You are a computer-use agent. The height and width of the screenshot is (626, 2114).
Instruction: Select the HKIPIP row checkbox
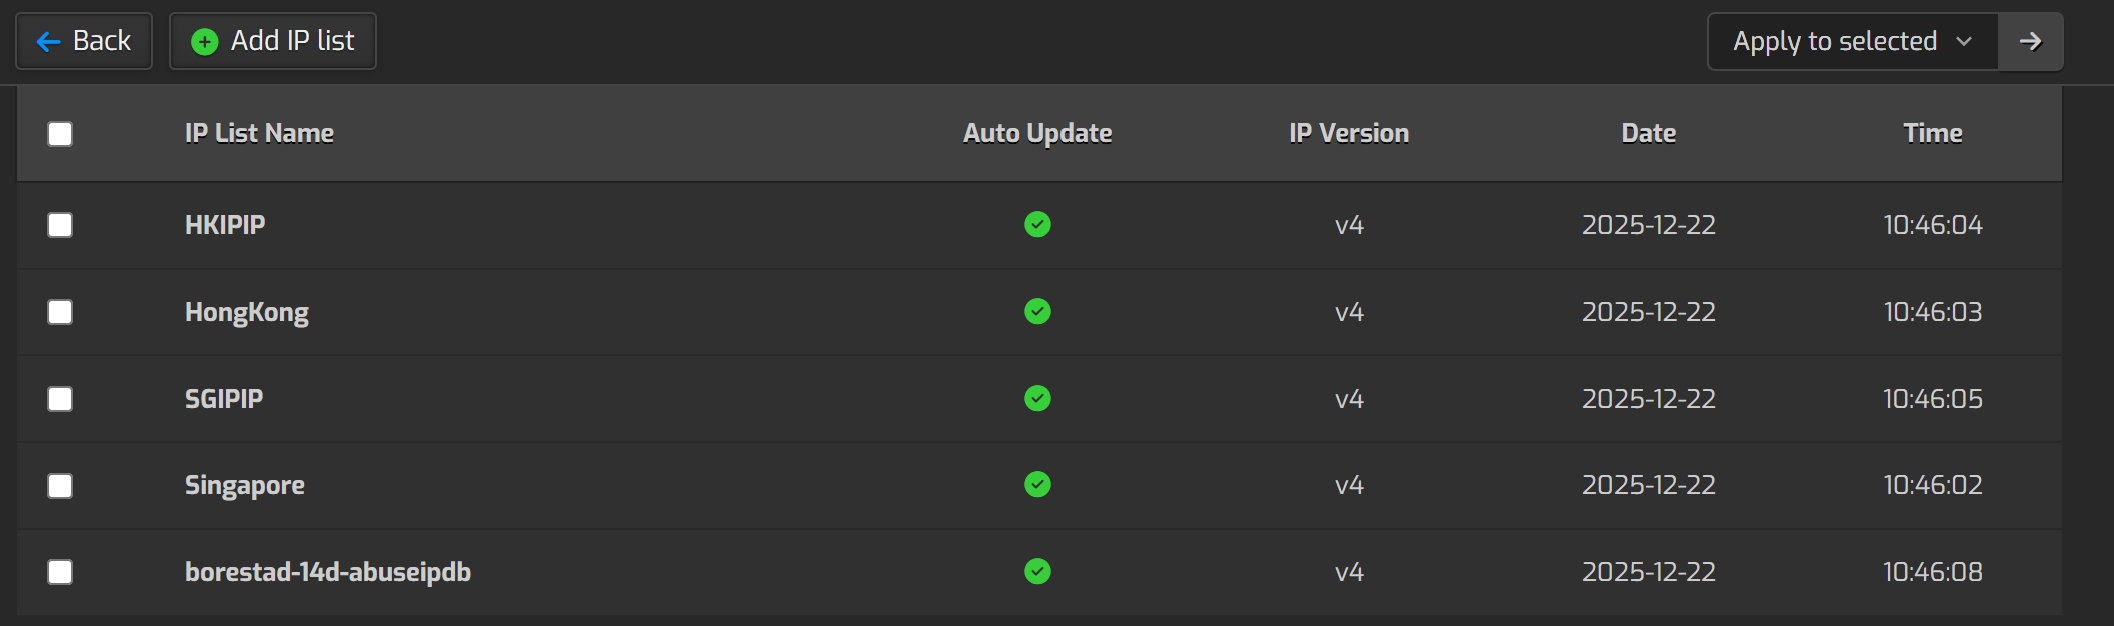[60, 225]
